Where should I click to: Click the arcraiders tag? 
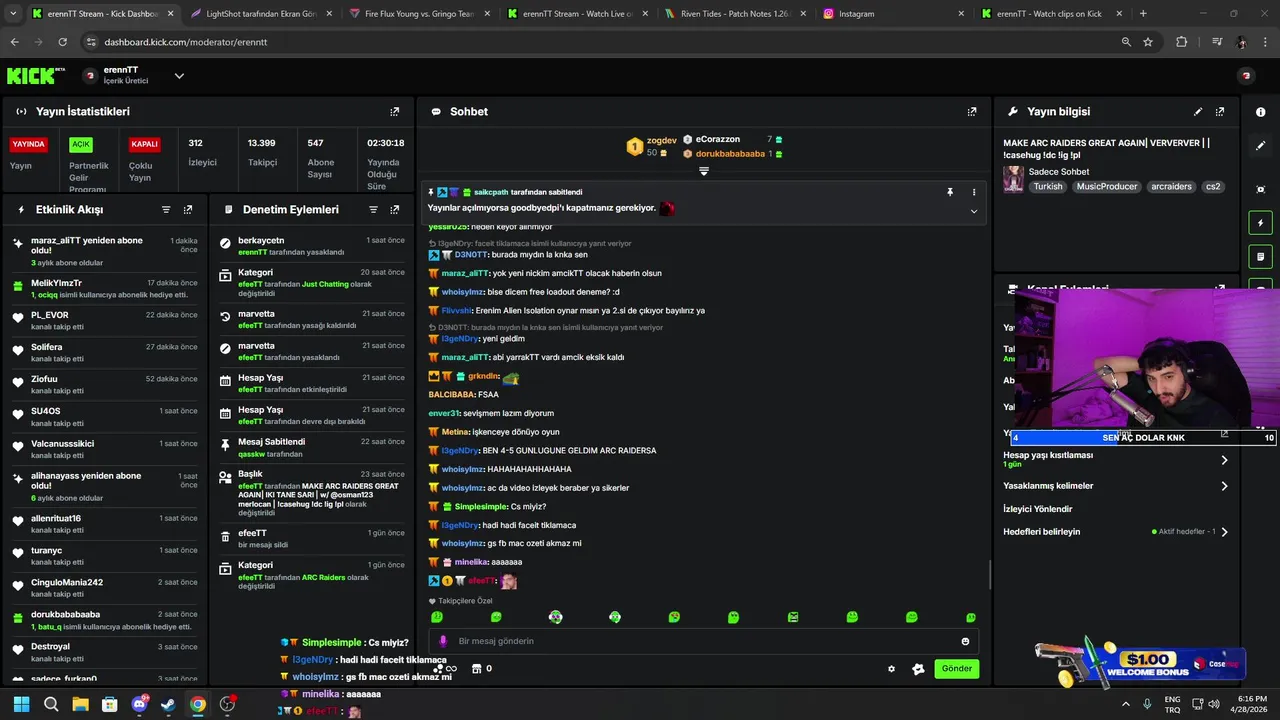[1171, 187]
